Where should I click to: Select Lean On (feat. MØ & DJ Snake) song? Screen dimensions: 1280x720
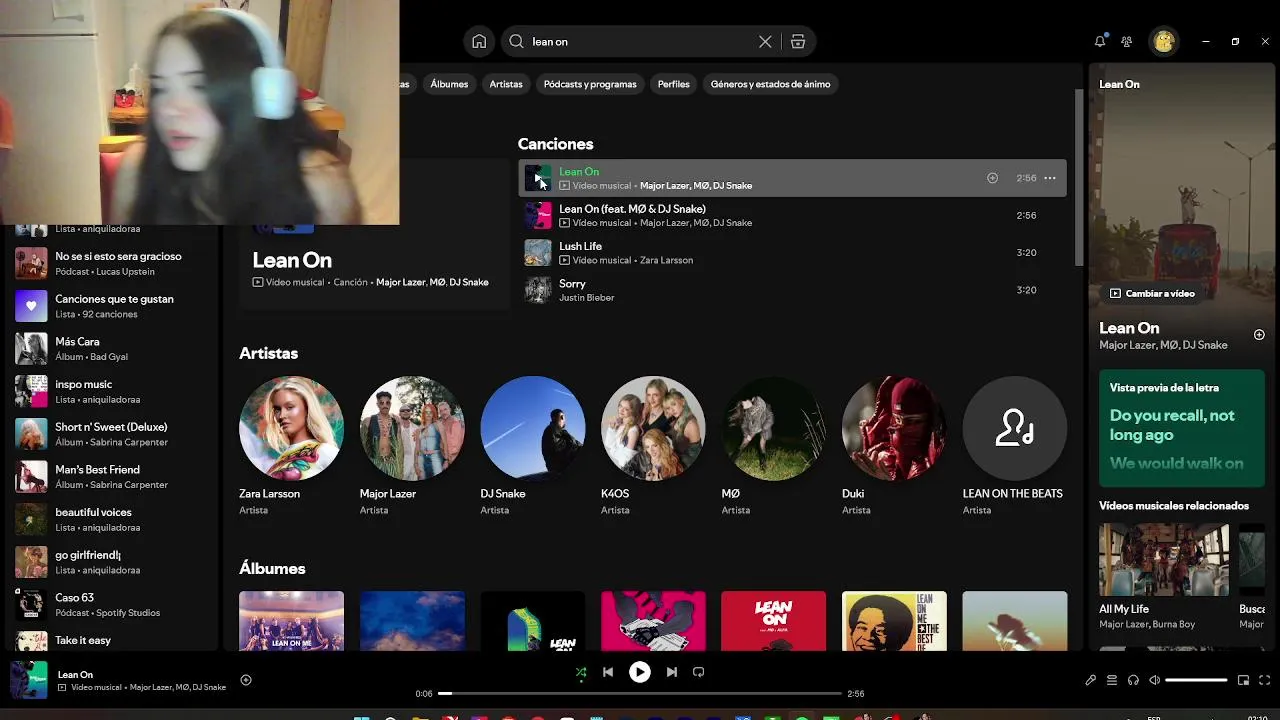click(x=792, y=215)
